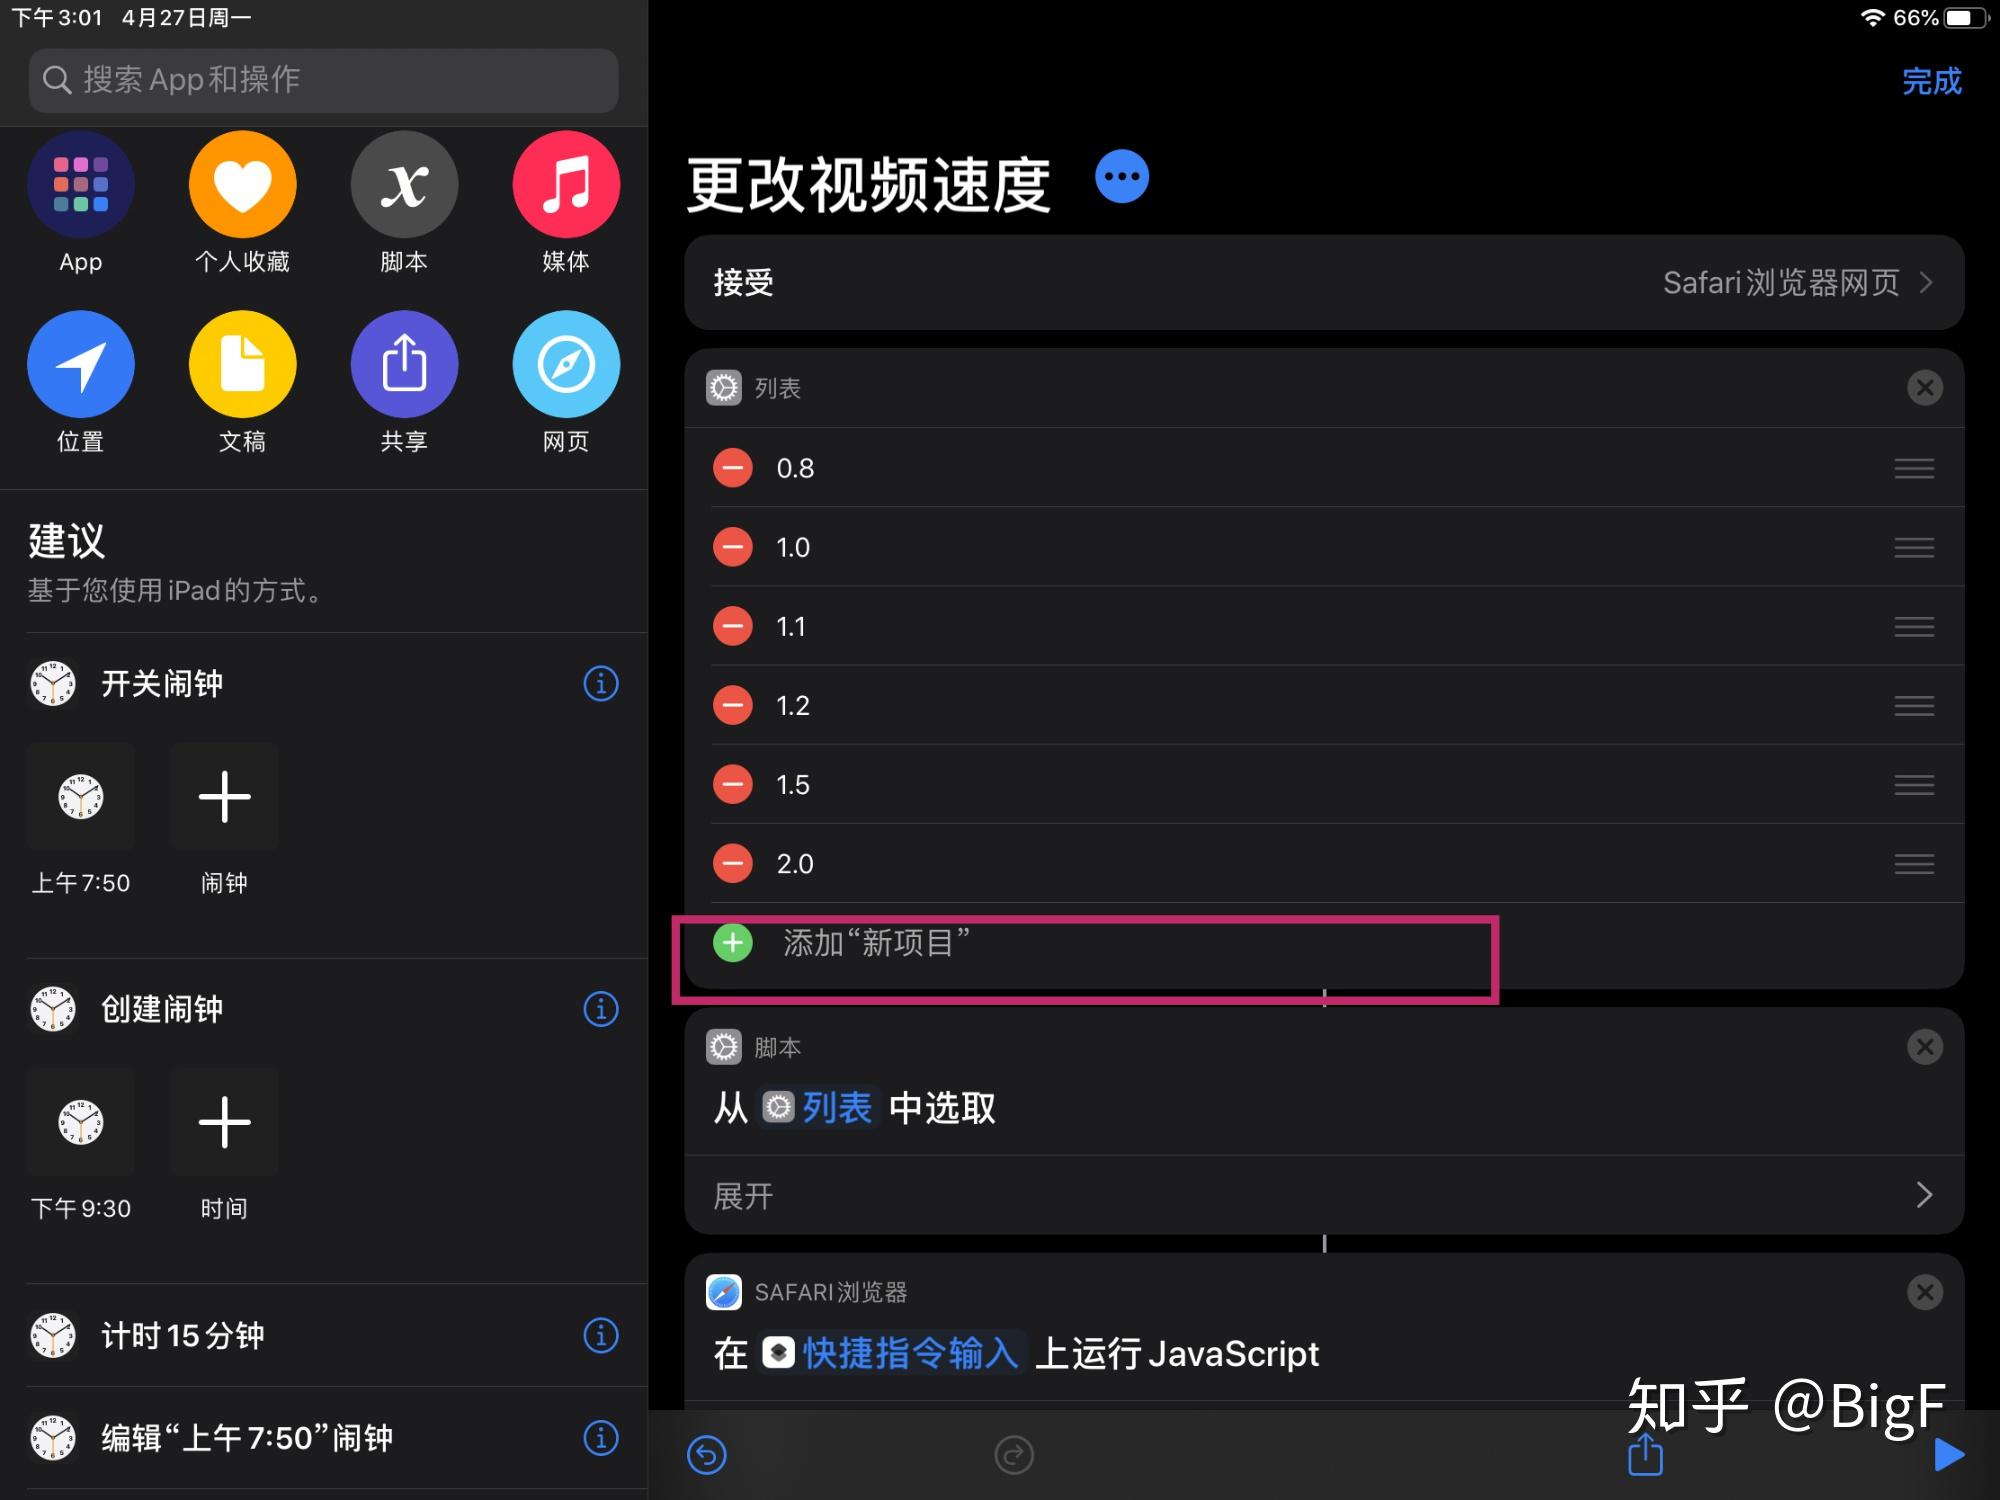Show info for 计时15分钟 suggestion
The height and width of the screenshot is (1500, 2000).
(601, 1335)
